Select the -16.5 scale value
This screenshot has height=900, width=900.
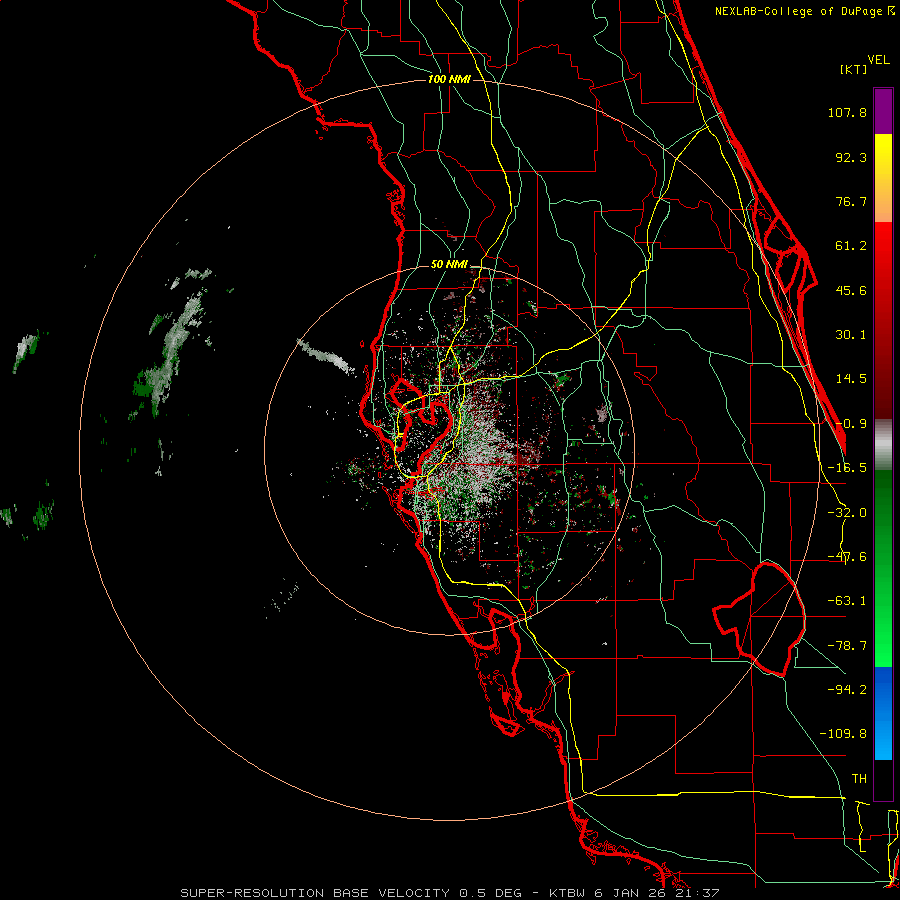coord(847,468)
